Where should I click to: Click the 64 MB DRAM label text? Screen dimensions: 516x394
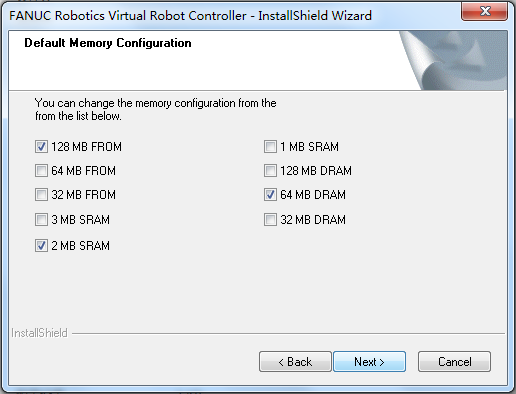point(313,195)
